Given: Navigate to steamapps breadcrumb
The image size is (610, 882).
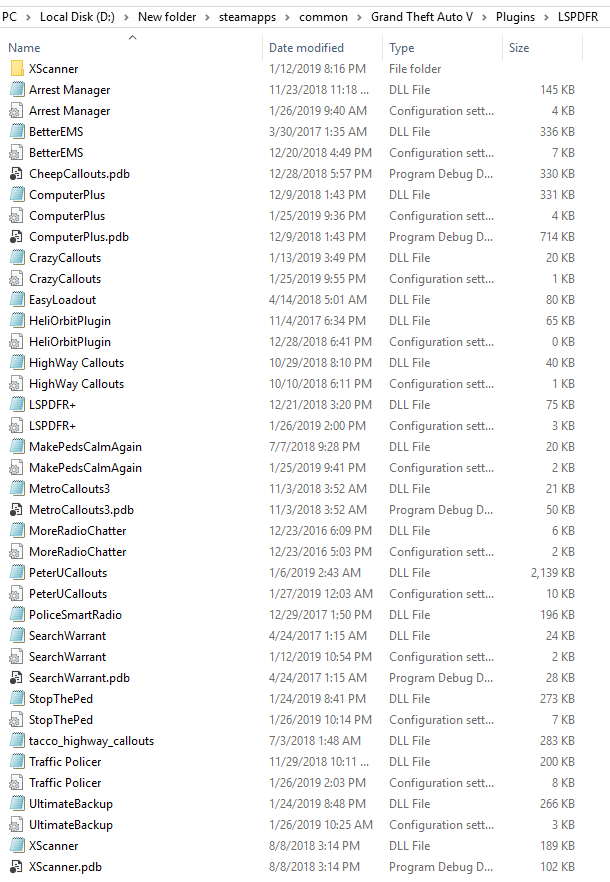Looking at the screenshot, I should pos(248,17).
